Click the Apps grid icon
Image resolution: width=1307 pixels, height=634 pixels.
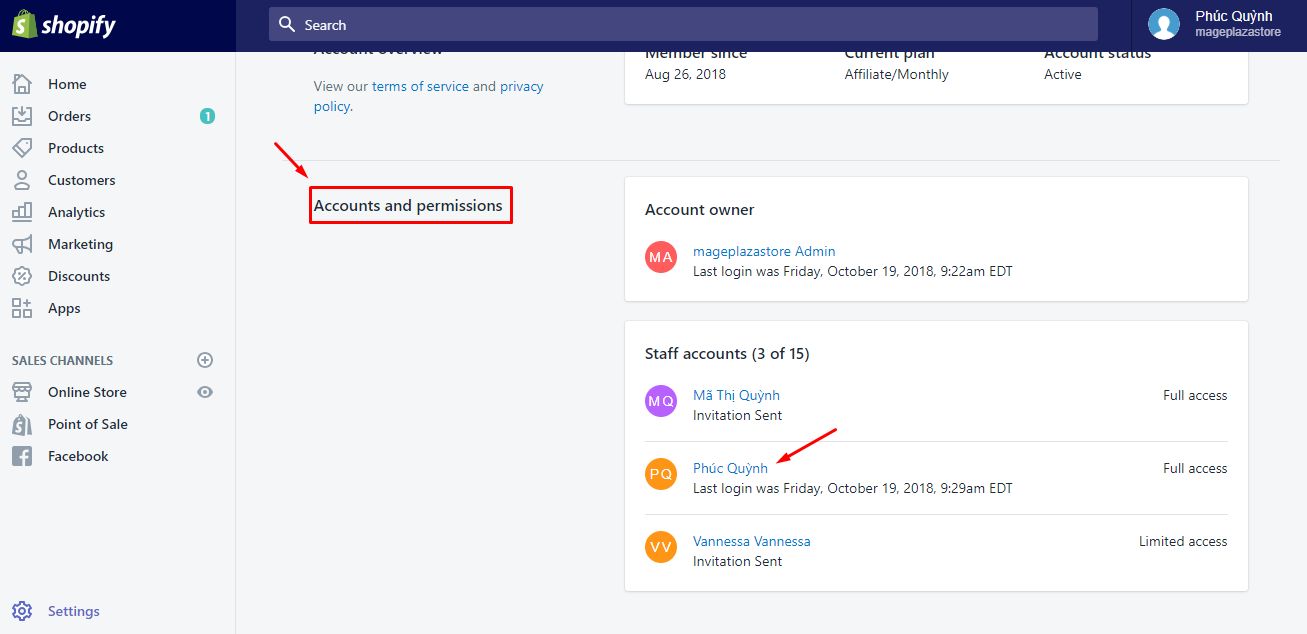22,308
